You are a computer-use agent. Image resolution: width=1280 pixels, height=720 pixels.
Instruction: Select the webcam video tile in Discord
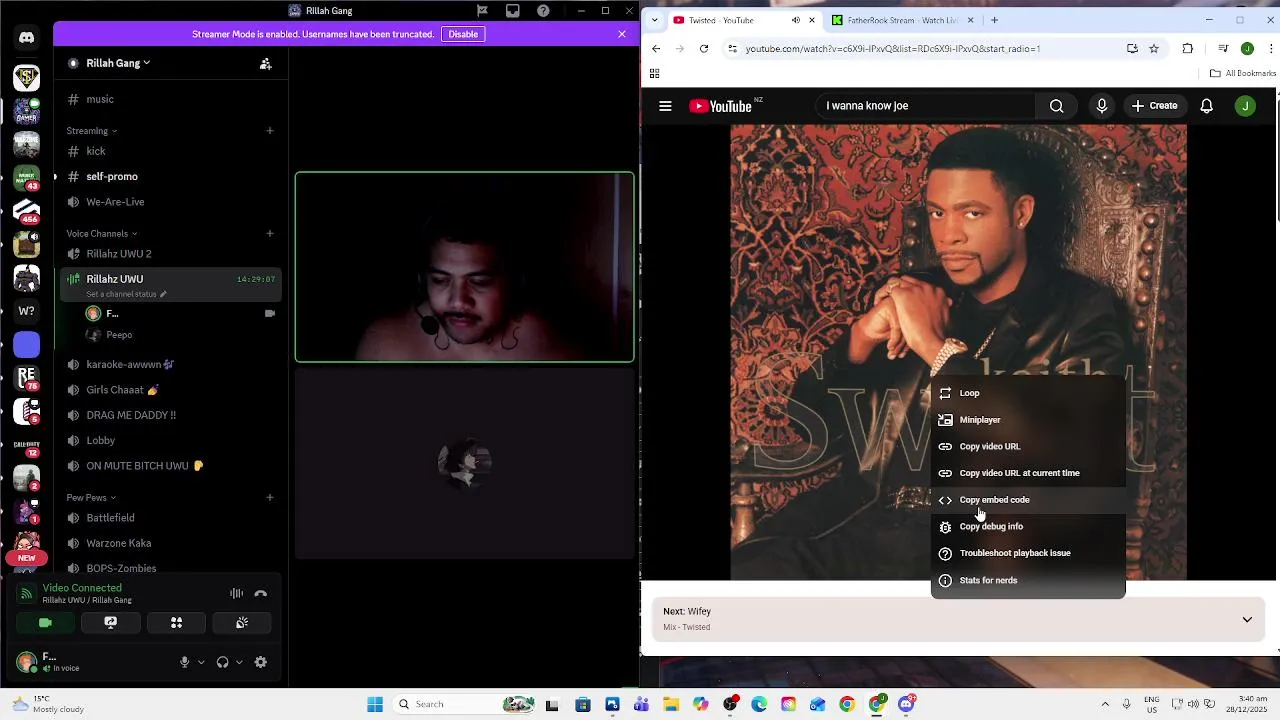pyautogui.click(x=464, y=267)
